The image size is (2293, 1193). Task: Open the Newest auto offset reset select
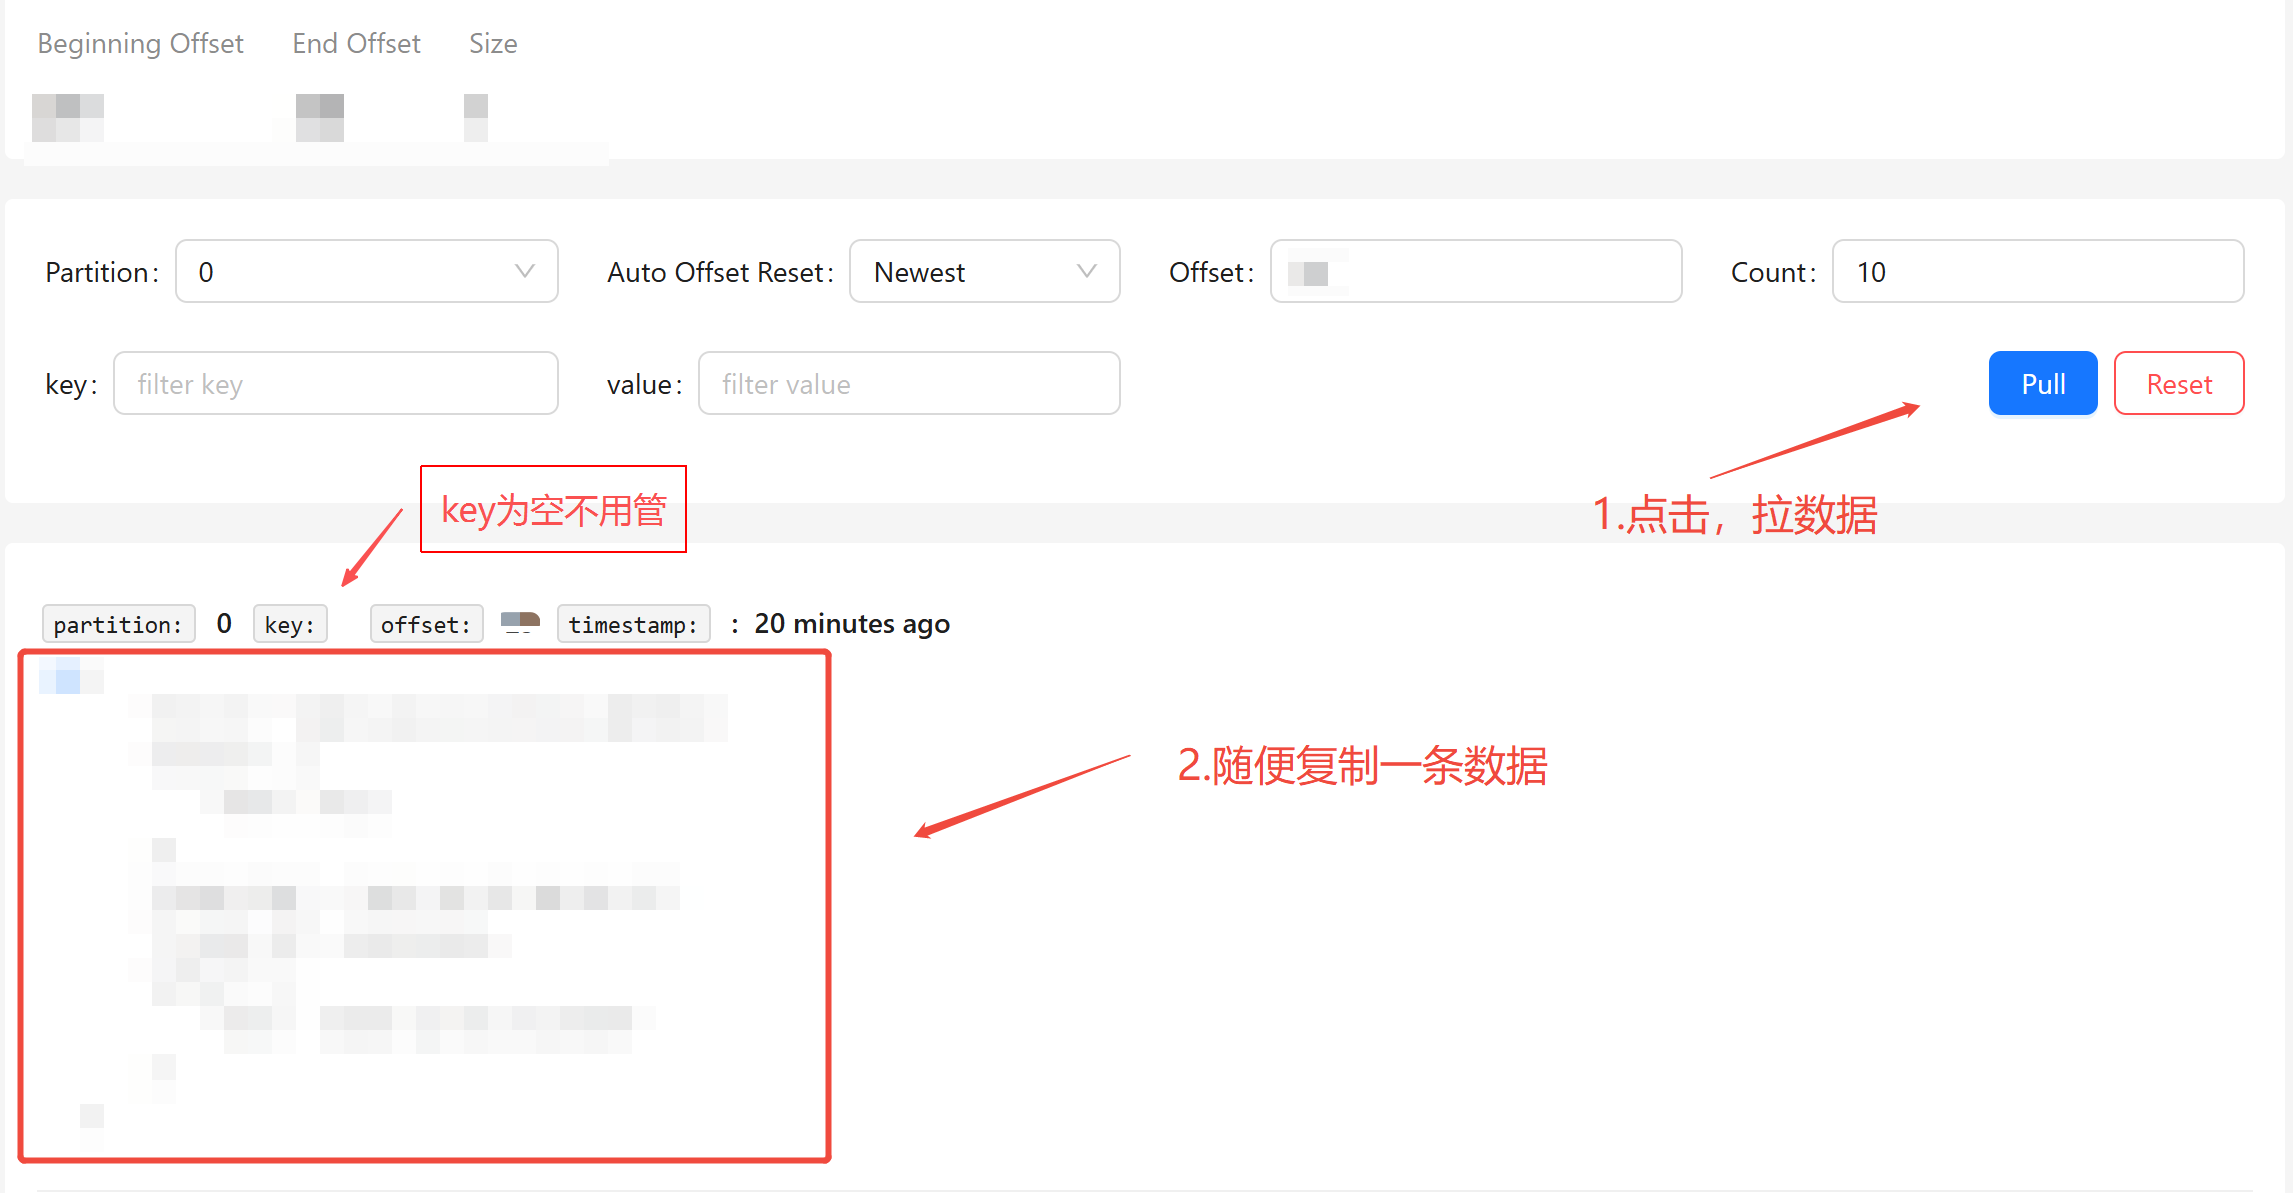960,271
